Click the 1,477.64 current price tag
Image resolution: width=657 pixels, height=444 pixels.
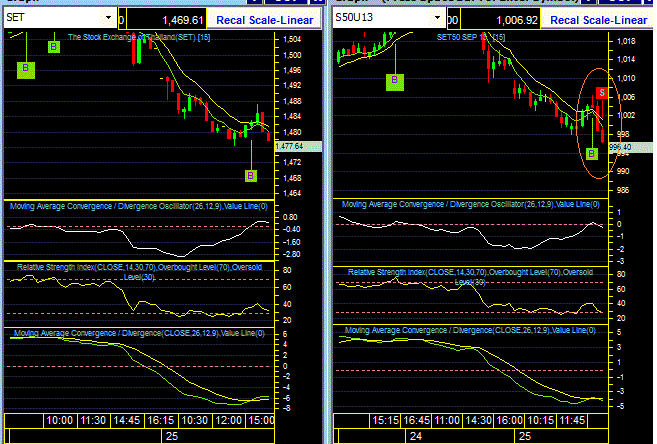(298, 146)
